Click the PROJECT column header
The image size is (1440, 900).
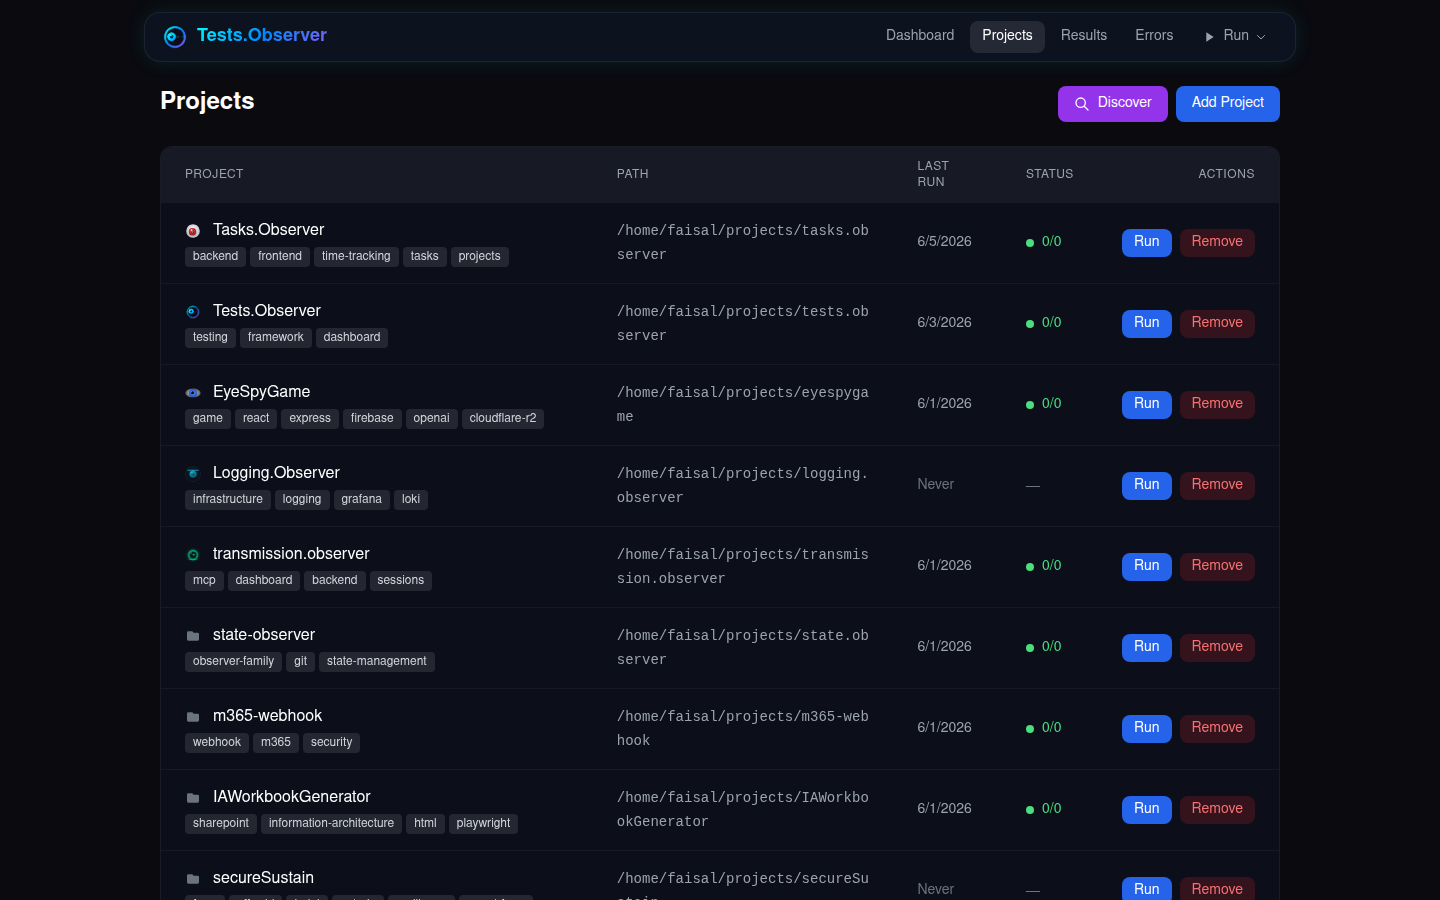214,174
